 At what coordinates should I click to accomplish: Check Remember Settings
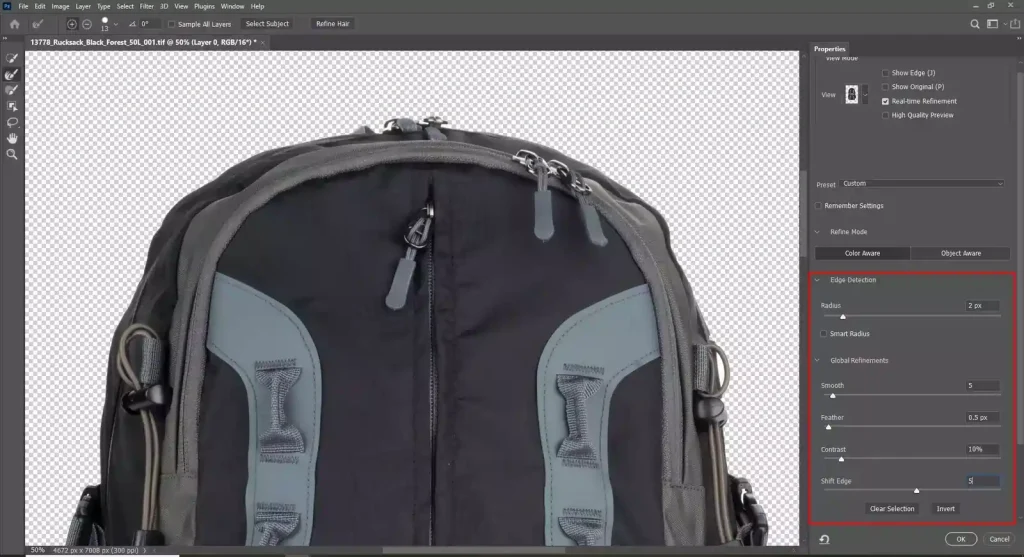pyautogui.click(x=818, y=206)
